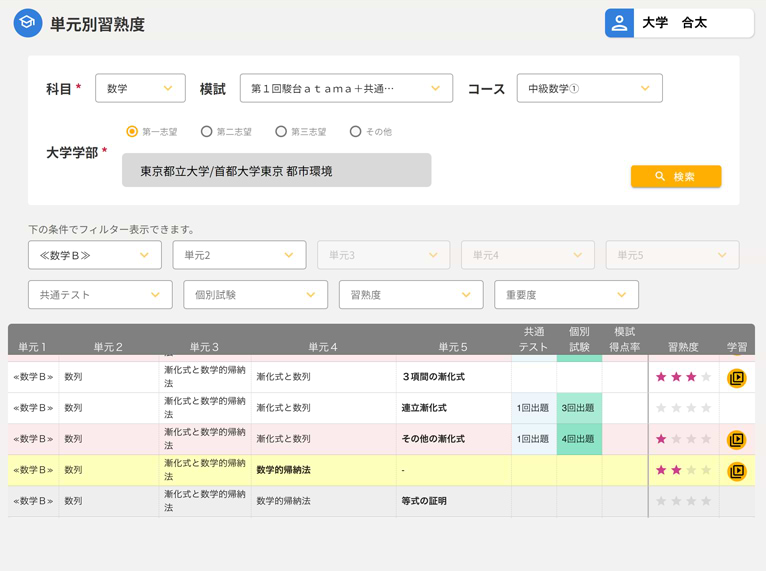The width and height of the screenshot is (766, 571).
Task: Open learning video for その他の漸化式 row
Action: click(736, 439)
